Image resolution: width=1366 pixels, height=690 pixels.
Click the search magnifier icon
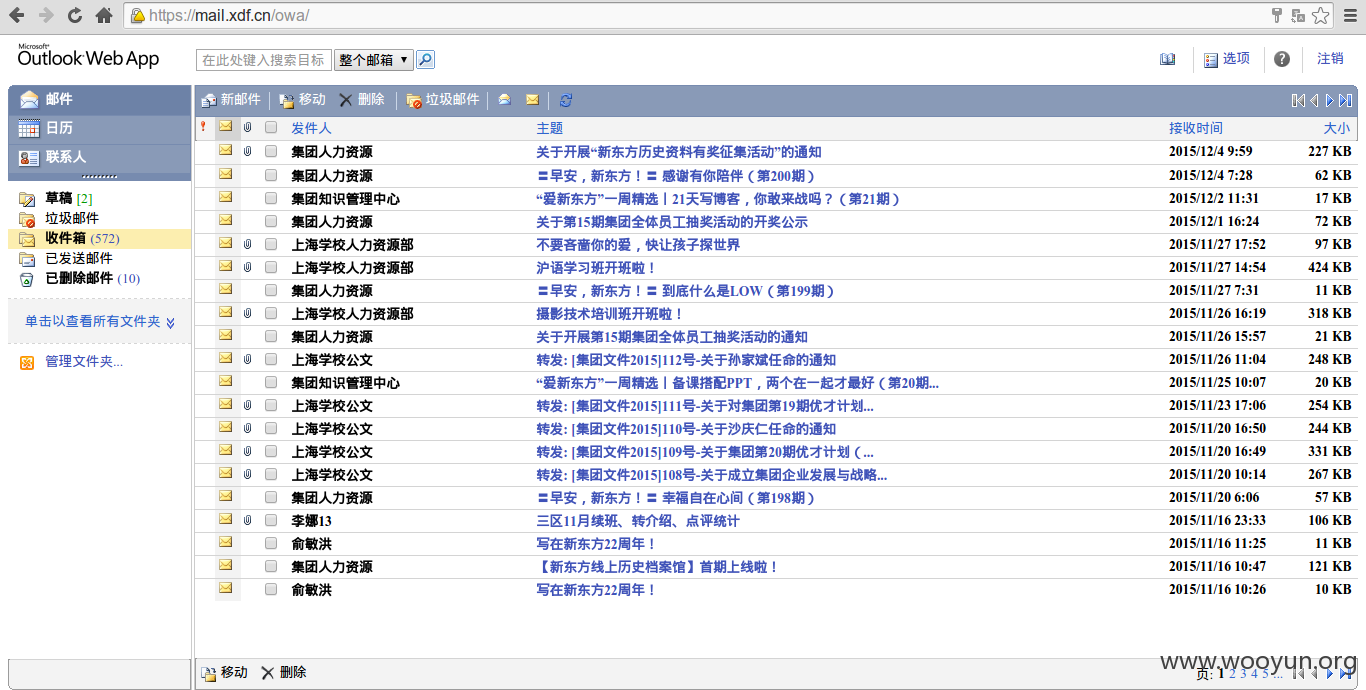(x=425, y=60)
